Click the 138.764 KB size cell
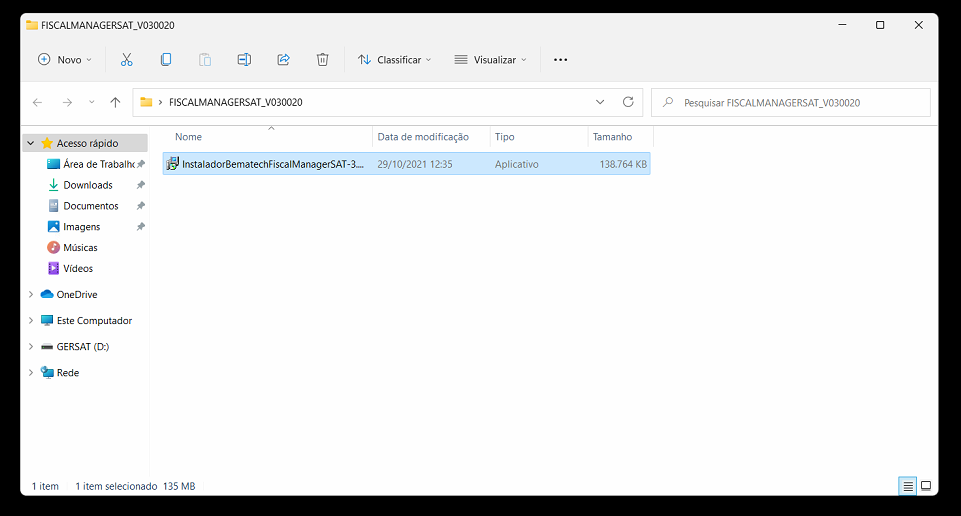 pos(623,164)
